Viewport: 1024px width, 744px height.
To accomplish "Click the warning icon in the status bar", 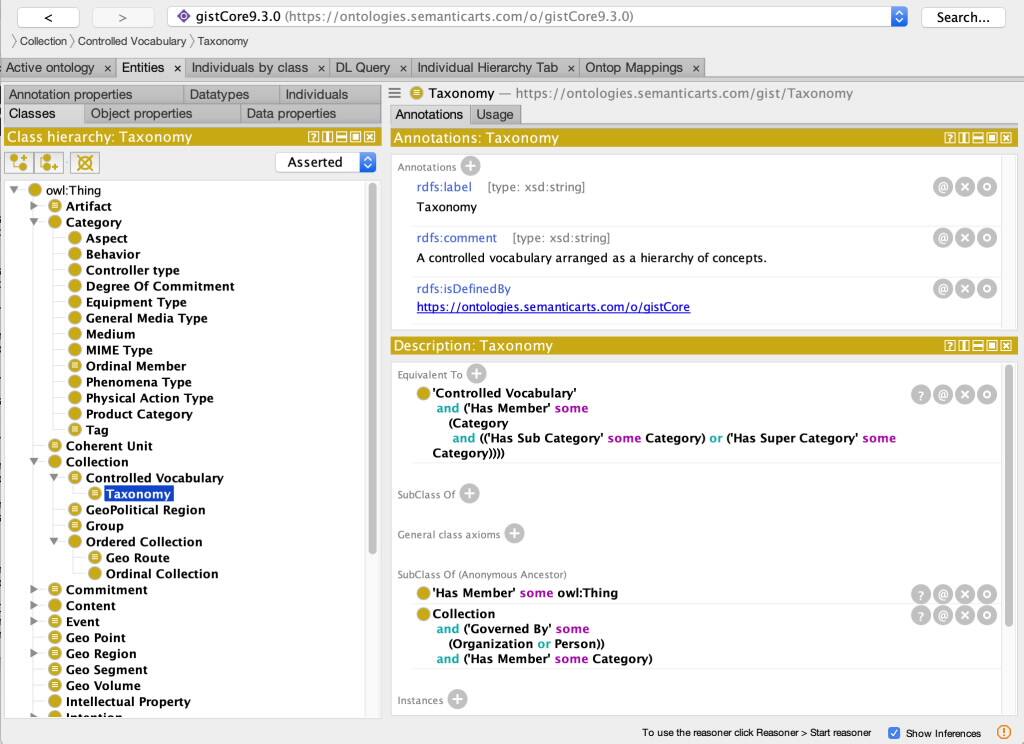I will pos(1004,731).
